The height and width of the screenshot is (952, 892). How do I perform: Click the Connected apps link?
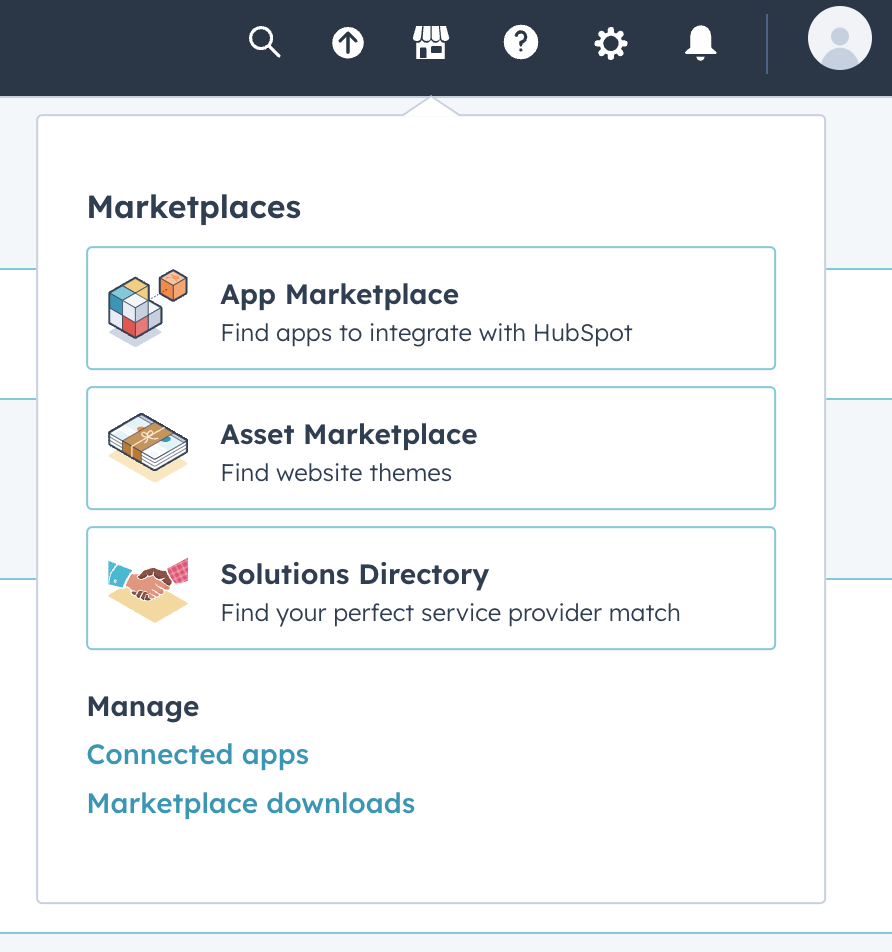[198, 755]
